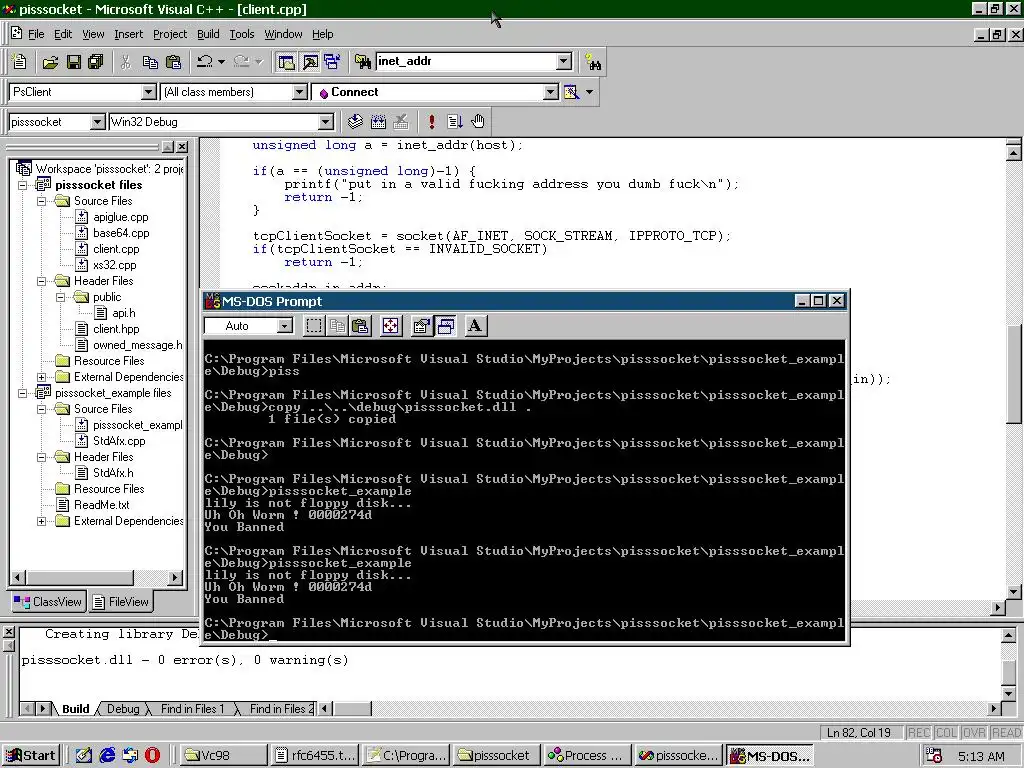The height and width of the screenshot is (768, 1024).
Task: Click workspace tree horizontal scrollbar right arrow
Action: (174, 577)
